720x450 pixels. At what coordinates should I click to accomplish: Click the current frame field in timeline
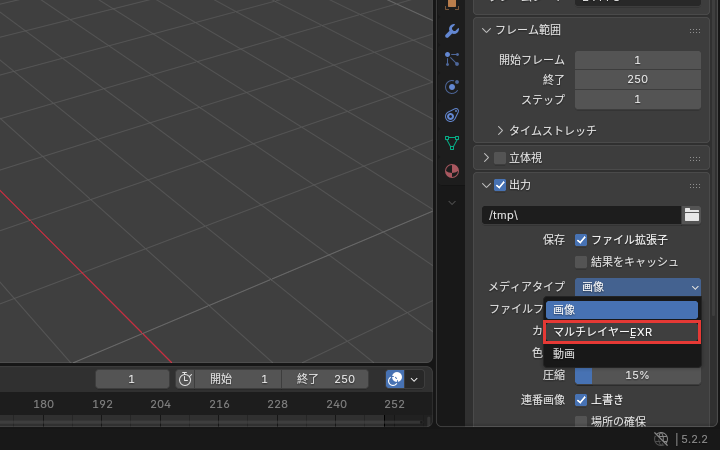tap(132, 379)
